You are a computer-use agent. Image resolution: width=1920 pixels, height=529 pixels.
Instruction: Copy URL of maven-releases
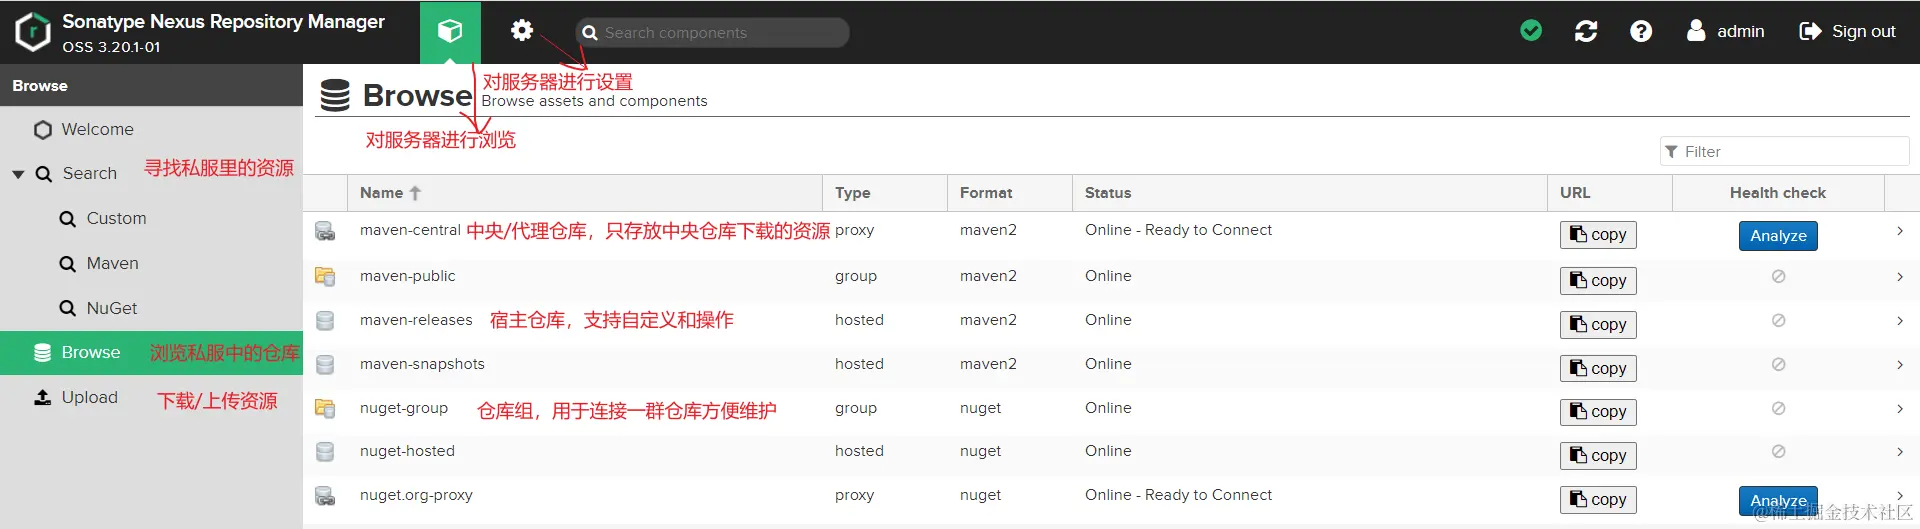click(1598, 324)
